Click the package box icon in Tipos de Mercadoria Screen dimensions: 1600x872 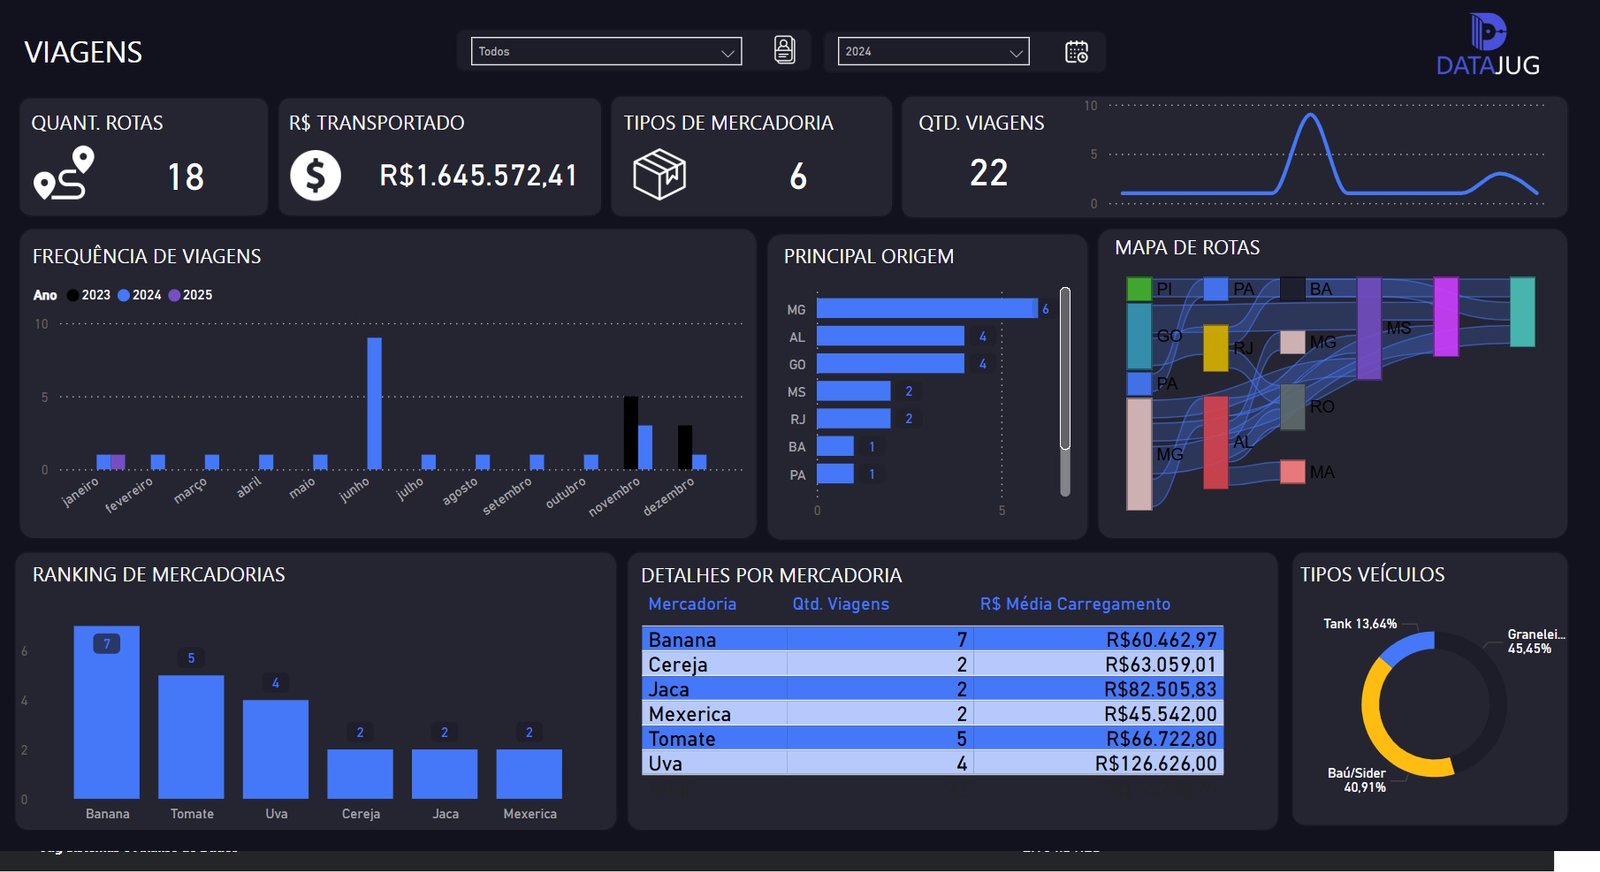(x=659, y=174)
